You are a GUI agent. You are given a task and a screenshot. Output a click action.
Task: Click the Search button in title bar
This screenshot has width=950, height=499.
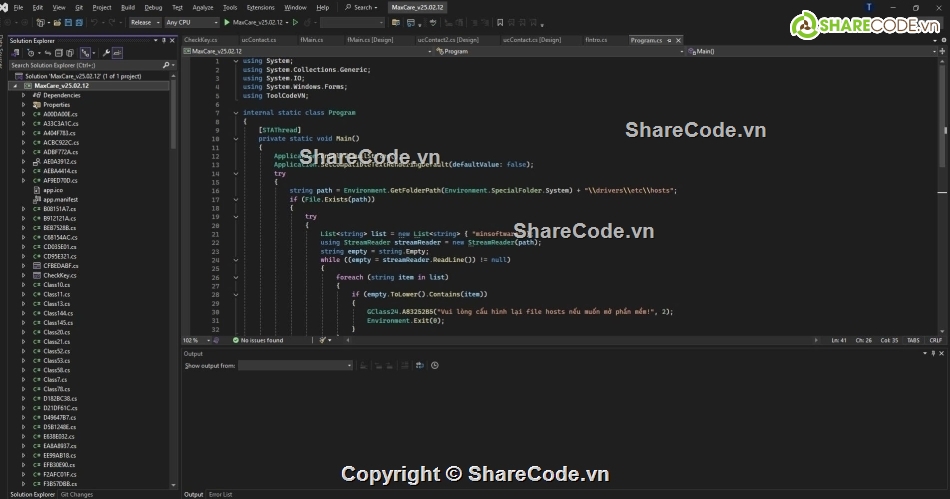pyautogui.click(x=361, y=7)
